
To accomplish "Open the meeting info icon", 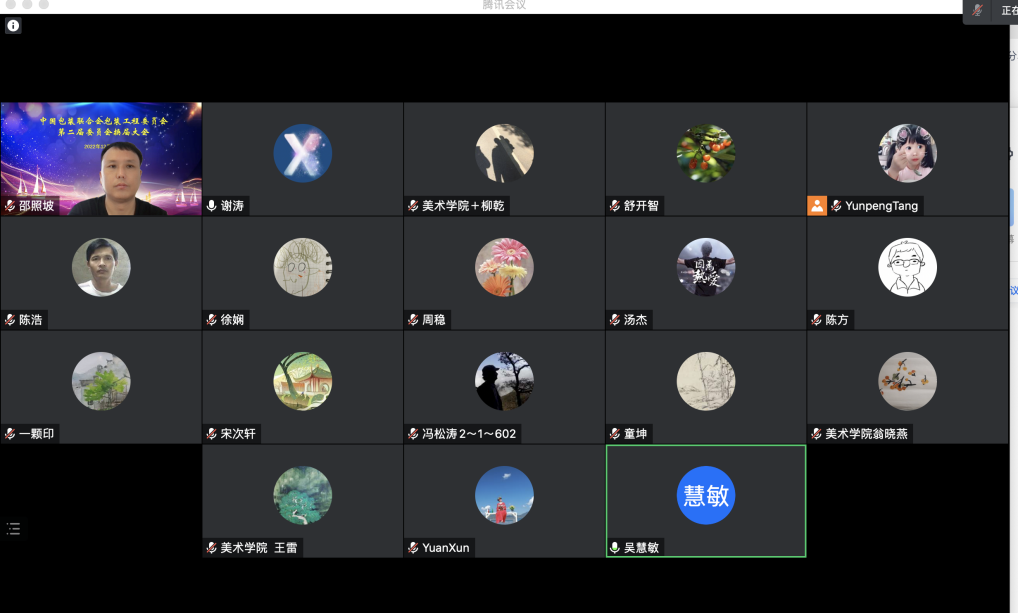I will [13, 26].
